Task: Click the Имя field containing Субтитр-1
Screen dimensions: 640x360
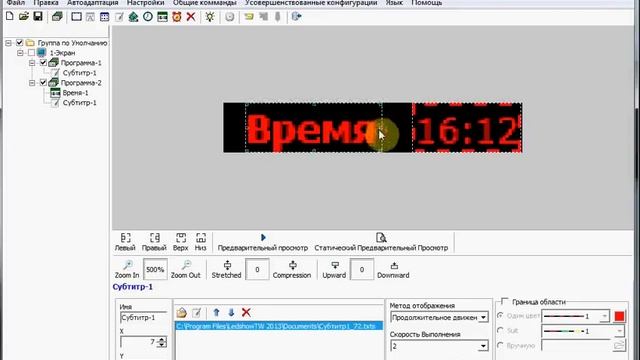Action: pyautogui.click(x=144, y=318)
